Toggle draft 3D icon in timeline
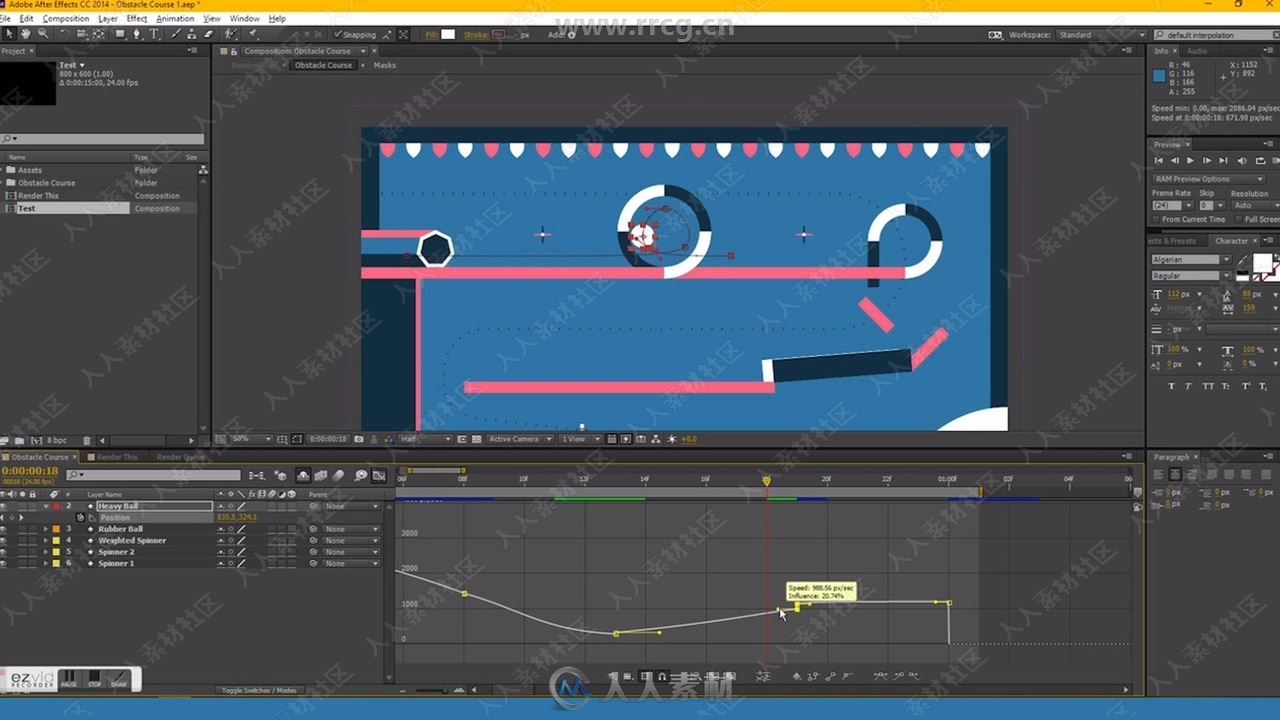1280x720 pixels. click(x=281, y=475)
